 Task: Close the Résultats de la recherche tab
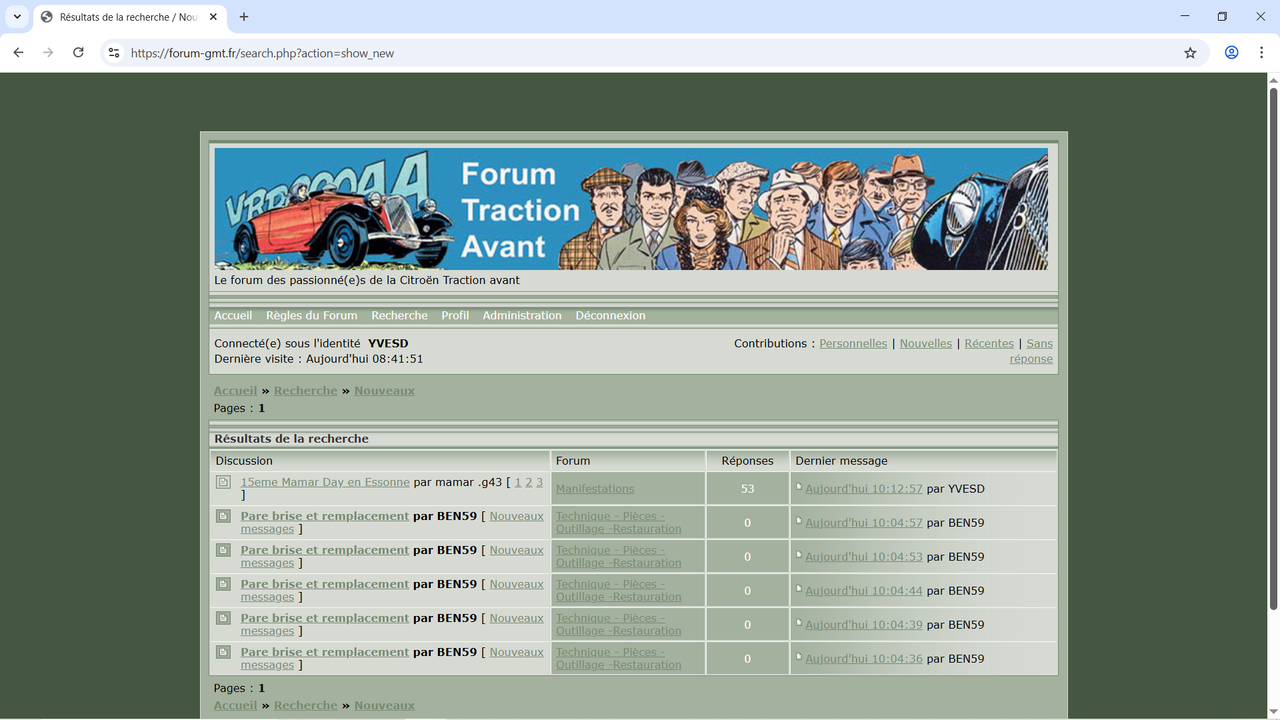point(213,17)
